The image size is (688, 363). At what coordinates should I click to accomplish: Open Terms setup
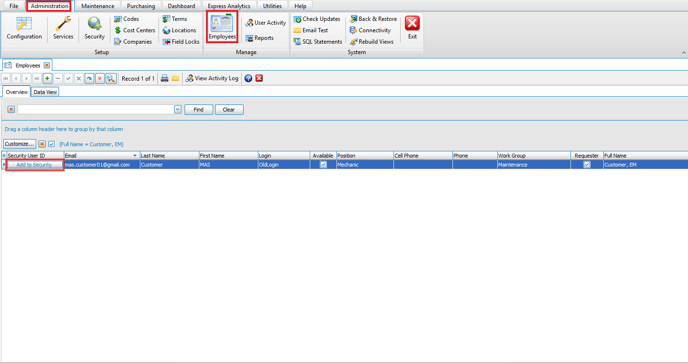[x=175, y=19]
